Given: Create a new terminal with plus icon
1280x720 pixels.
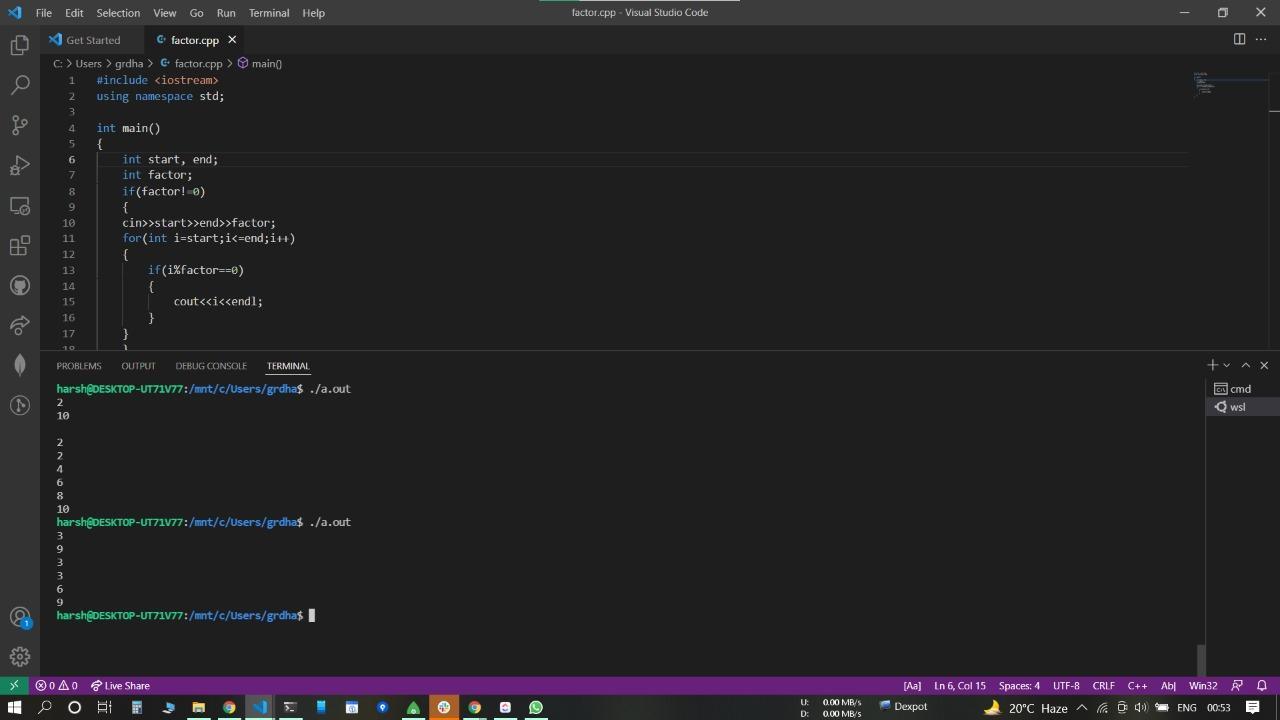Looking at the screenshot, I should pyautogui.click(x=1212, y=365).
